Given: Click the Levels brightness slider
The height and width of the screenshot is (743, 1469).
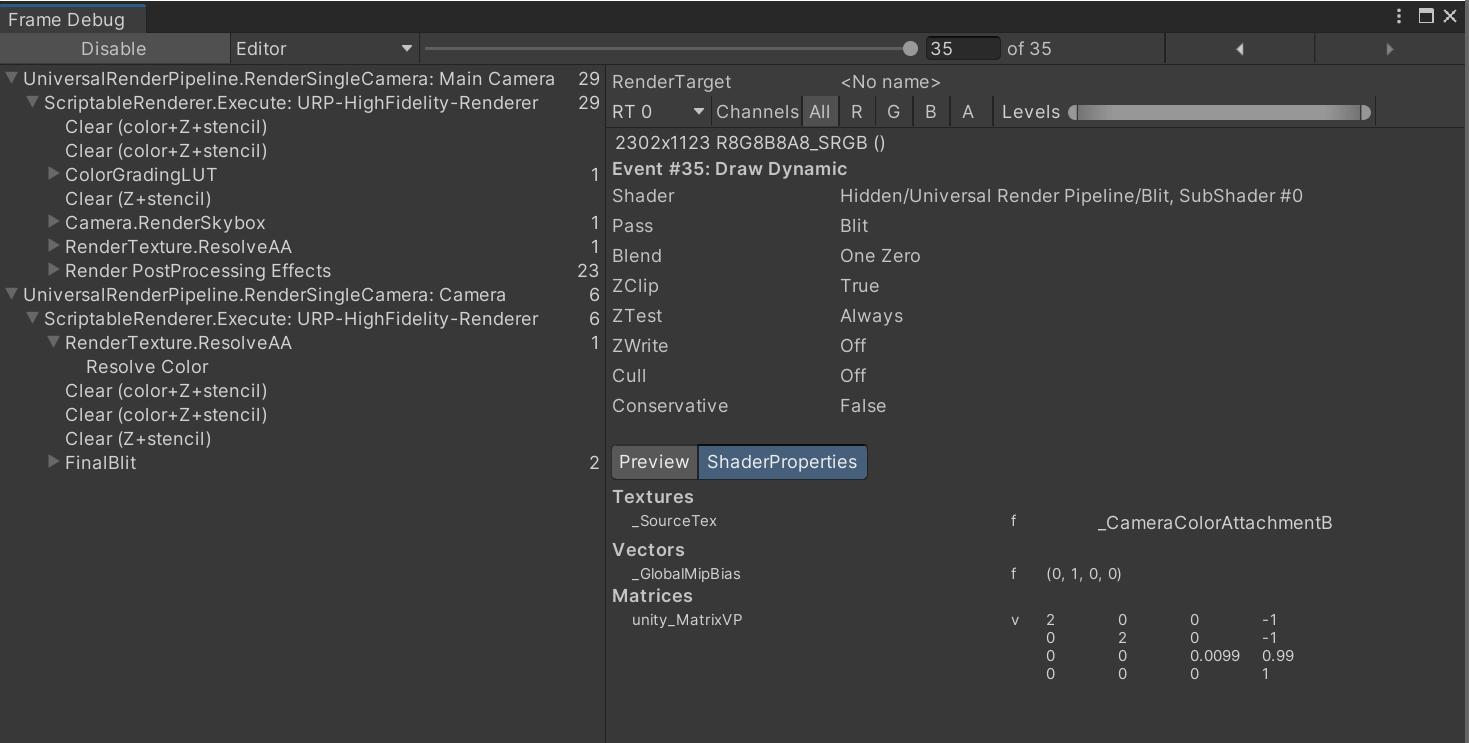Looking at the screenshot, I should pyautogui.click(x=1220, y=111).
